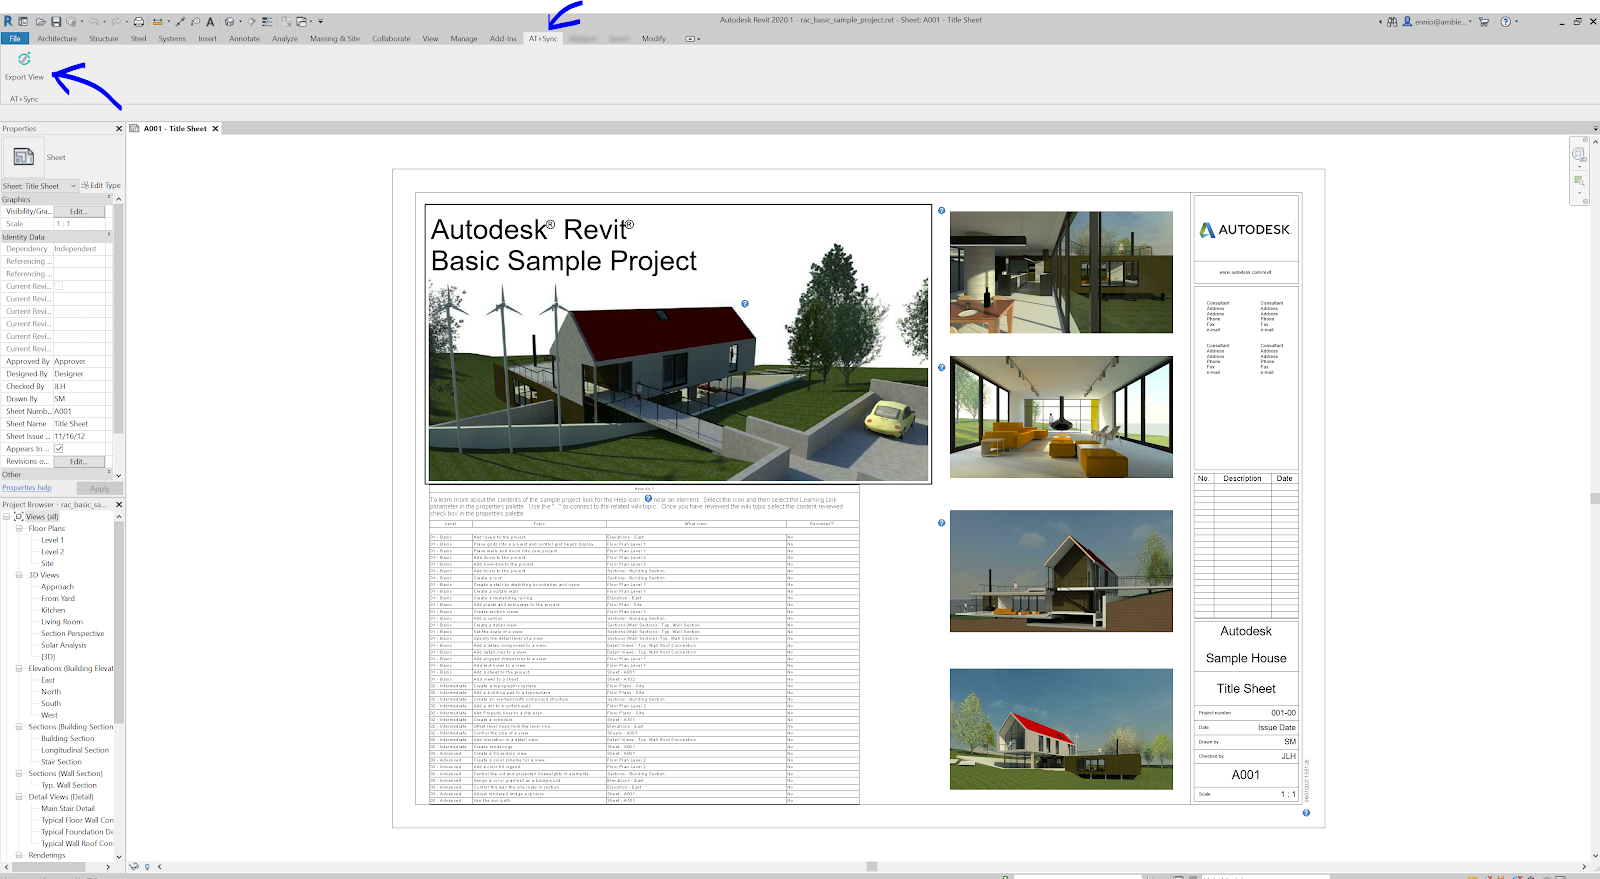Toggle the Current Revision checkbox in Properties

[x=59, y=286]
